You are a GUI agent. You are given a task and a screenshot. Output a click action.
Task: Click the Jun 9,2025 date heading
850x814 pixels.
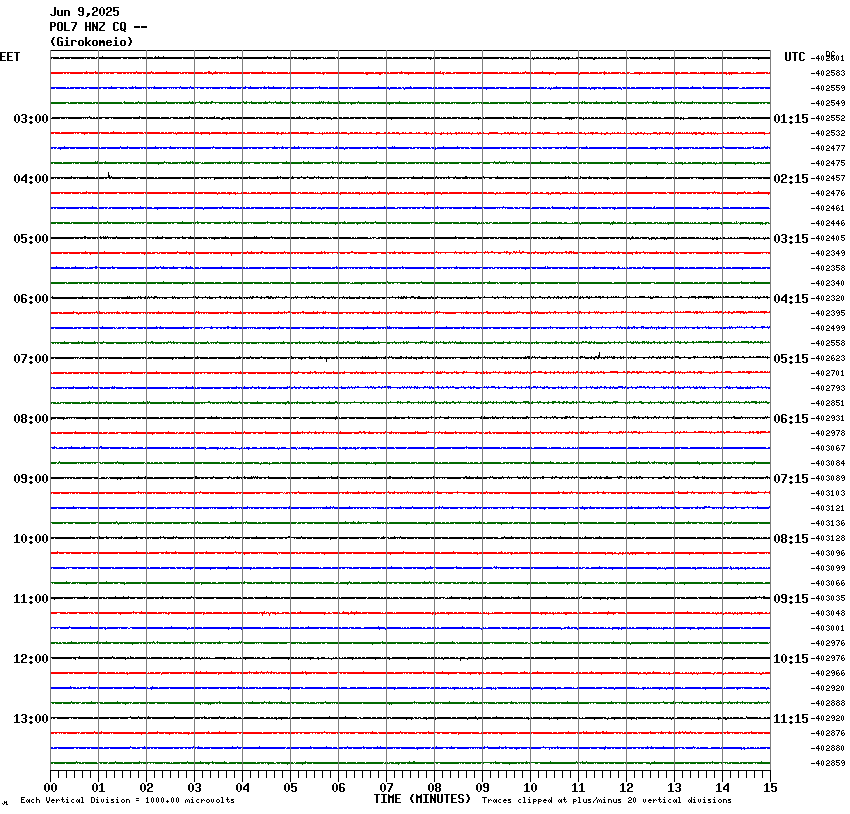[x=87, y=12]
